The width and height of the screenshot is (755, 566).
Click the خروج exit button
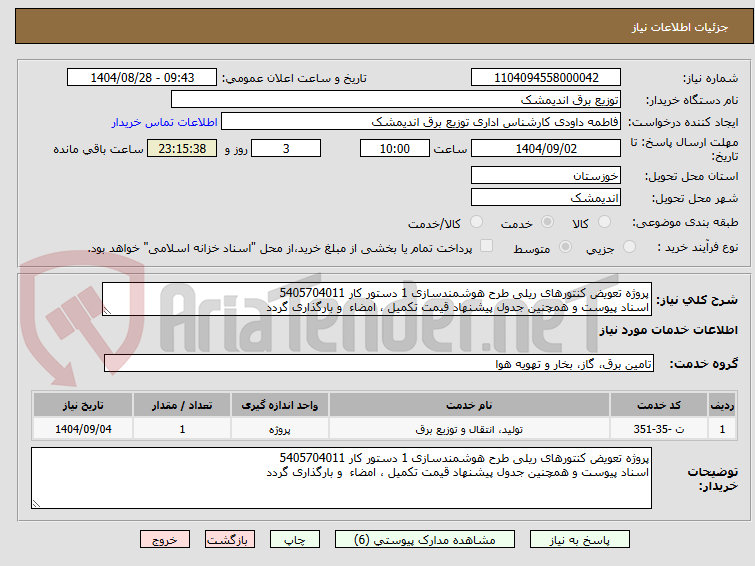coord(165,540)
